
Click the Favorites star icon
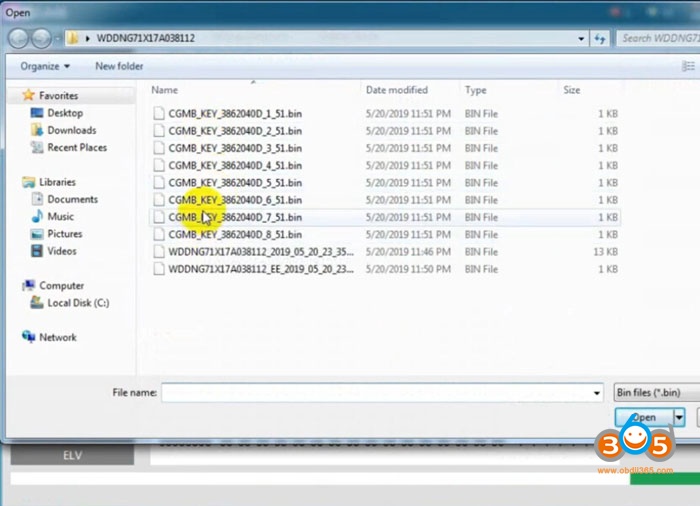tap(29, 95)
